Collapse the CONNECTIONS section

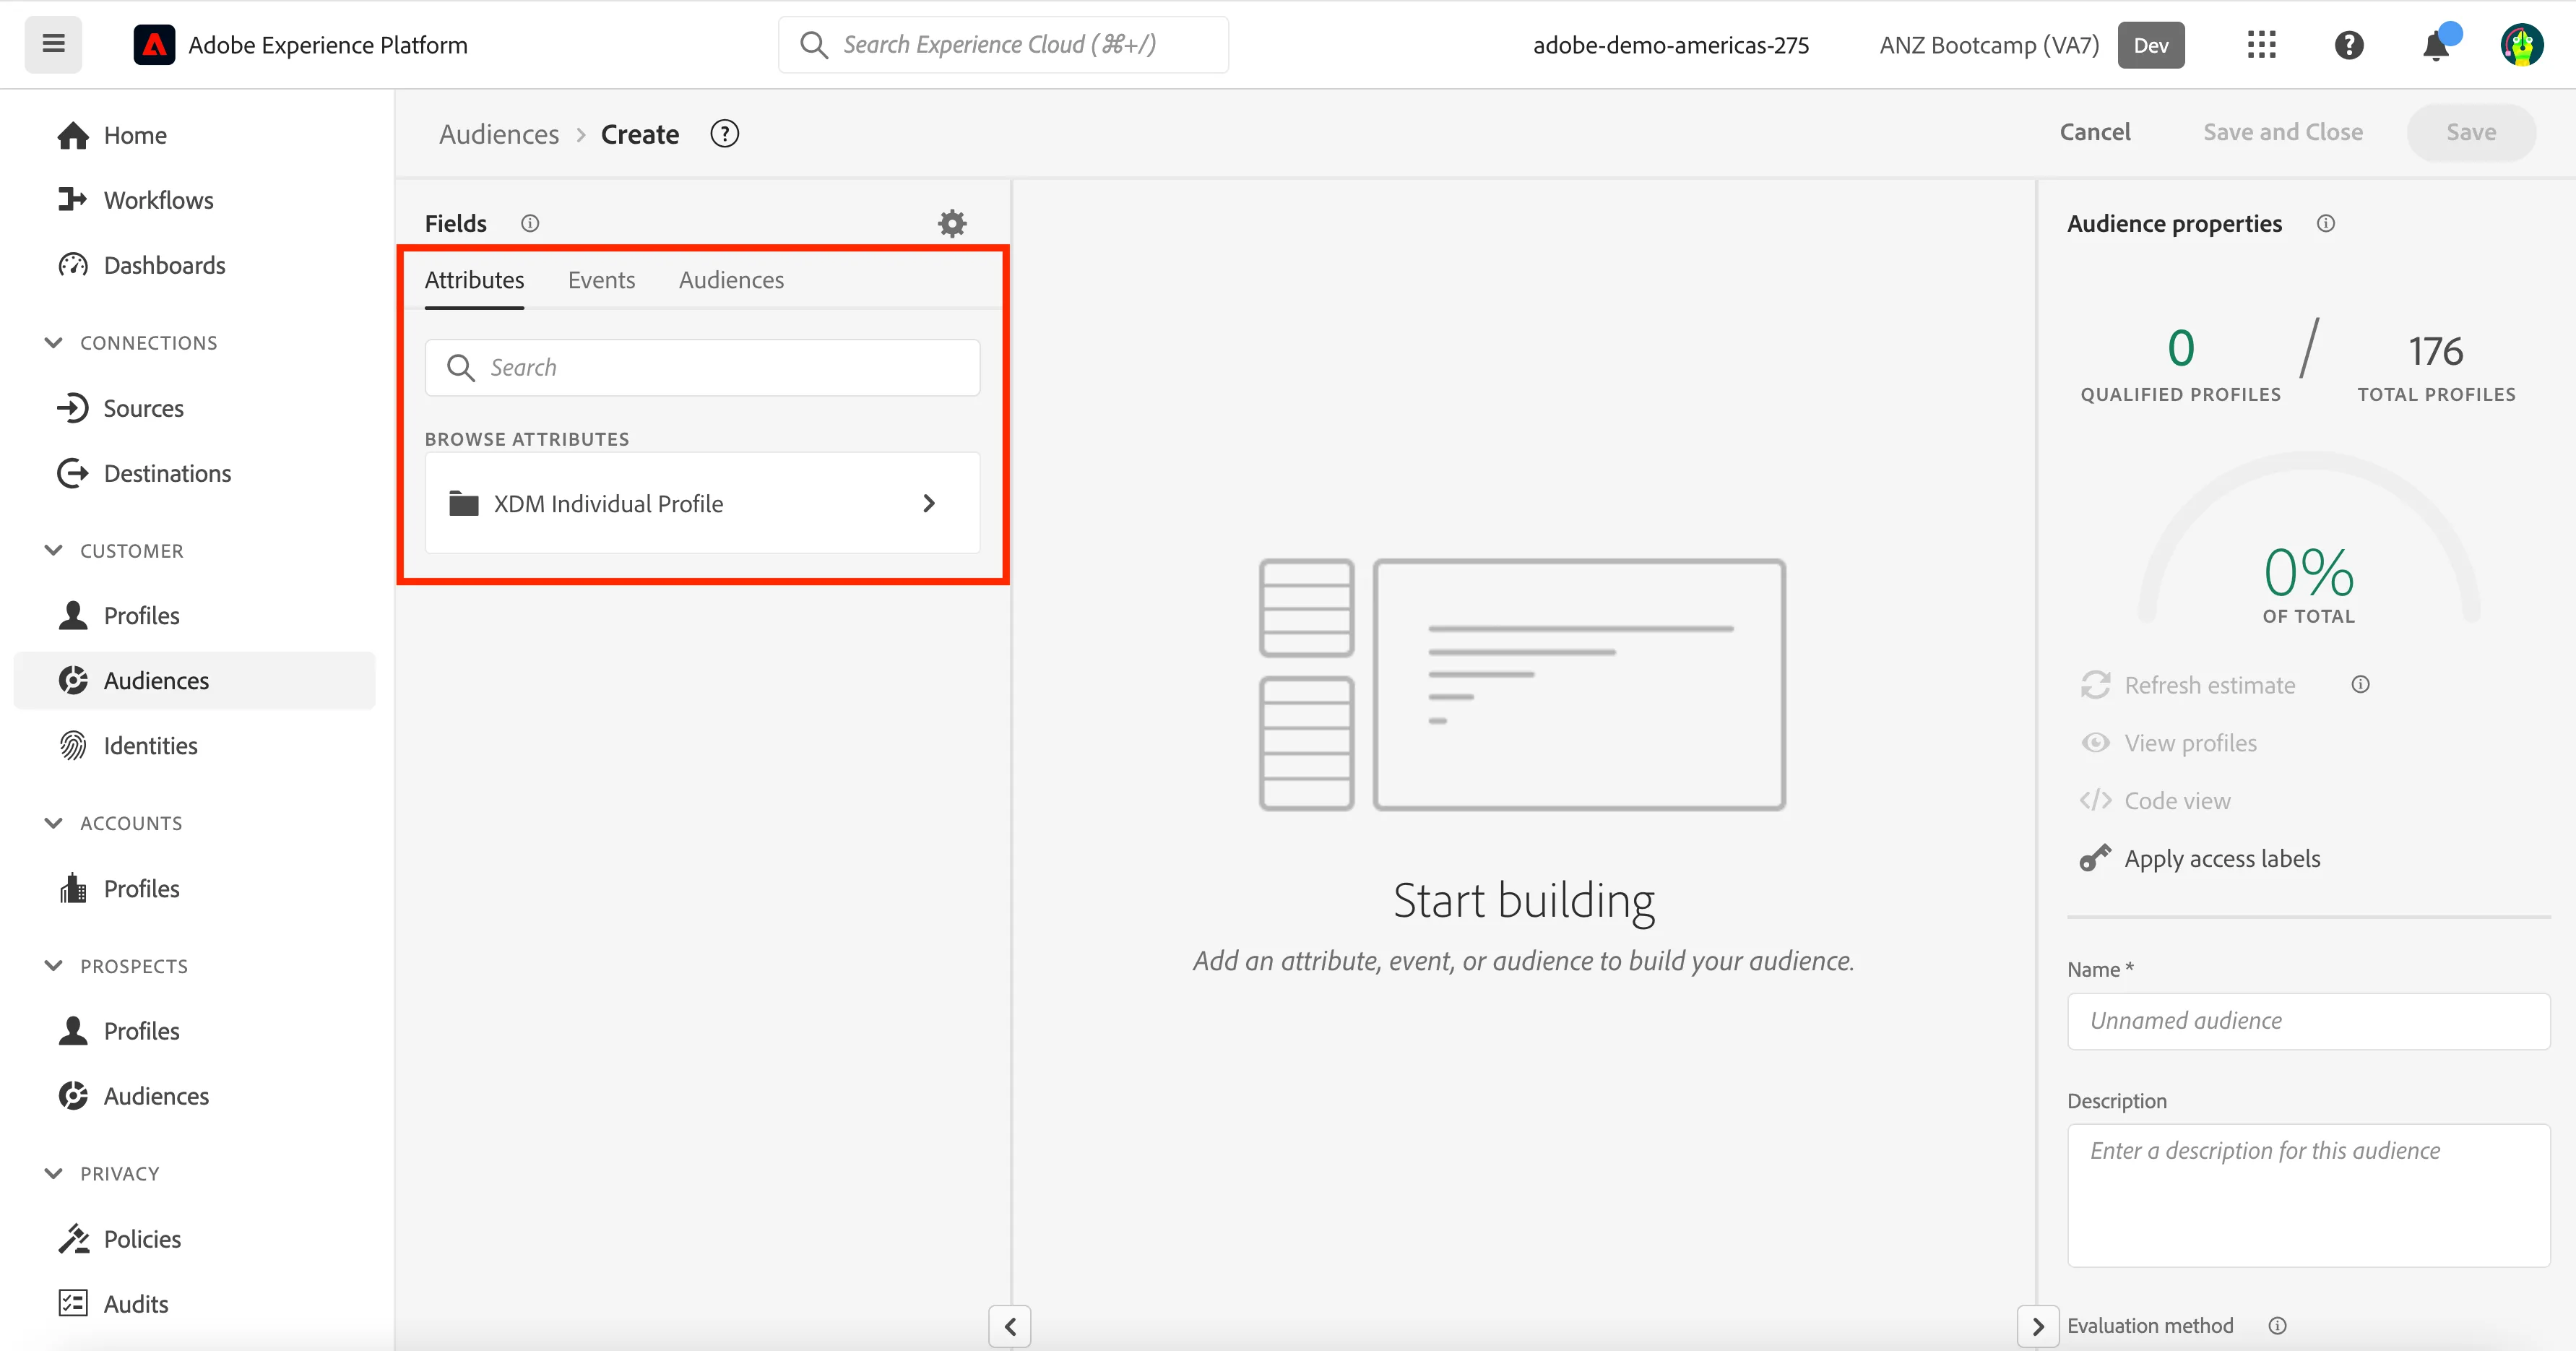click(x=54, y=342)
